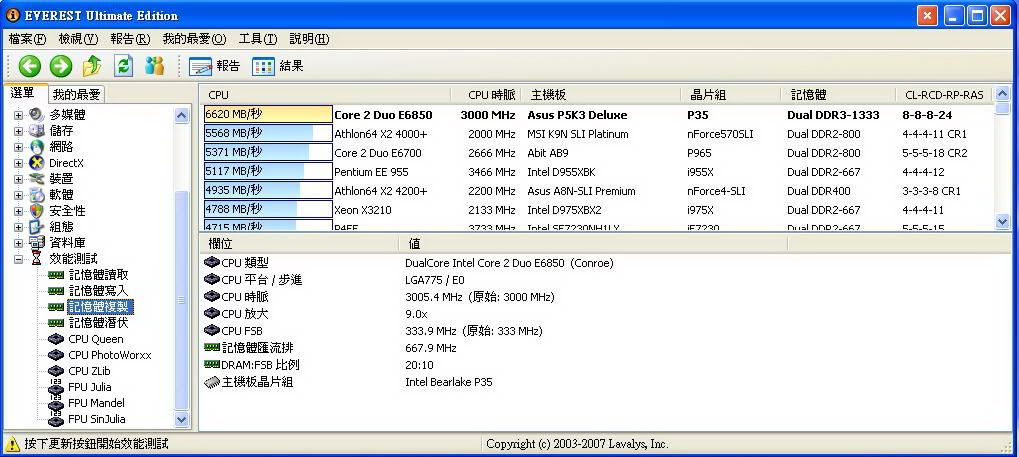This screenshot has height=457, width=1019.
Task: Go back with the green left arrow
Action: [29, 66]
